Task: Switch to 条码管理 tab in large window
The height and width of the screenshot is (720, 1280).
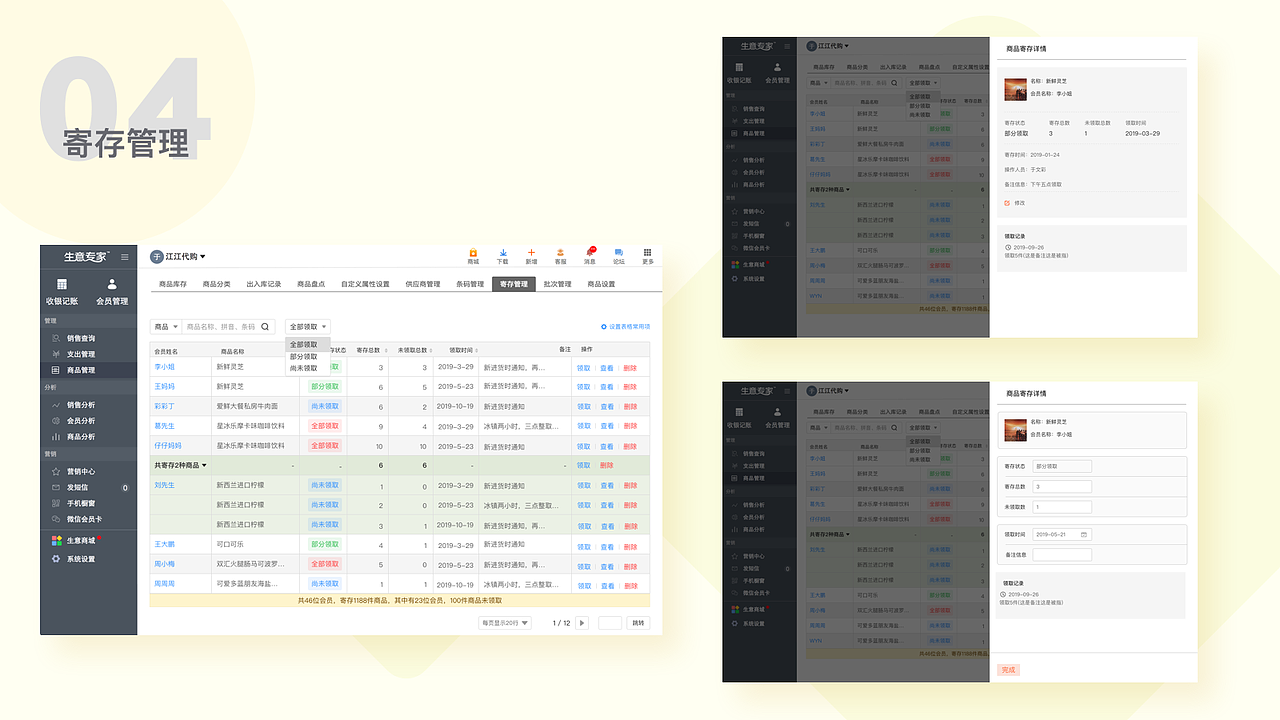Action: [x=470, y=284]
